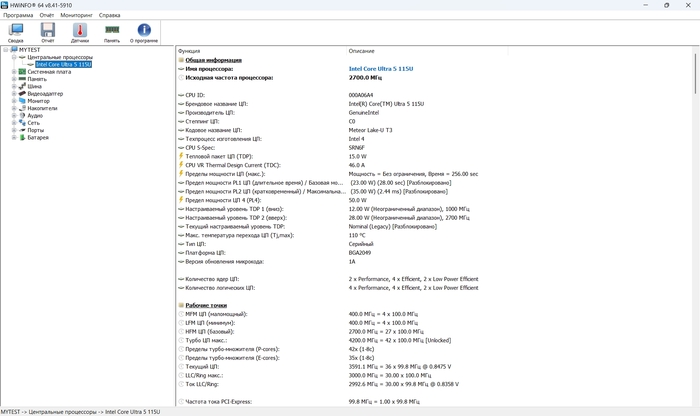Open the Сводка (Summary) toolbar icon
Viewport: 700px width, 416px height.
click(x=15, y=33)
